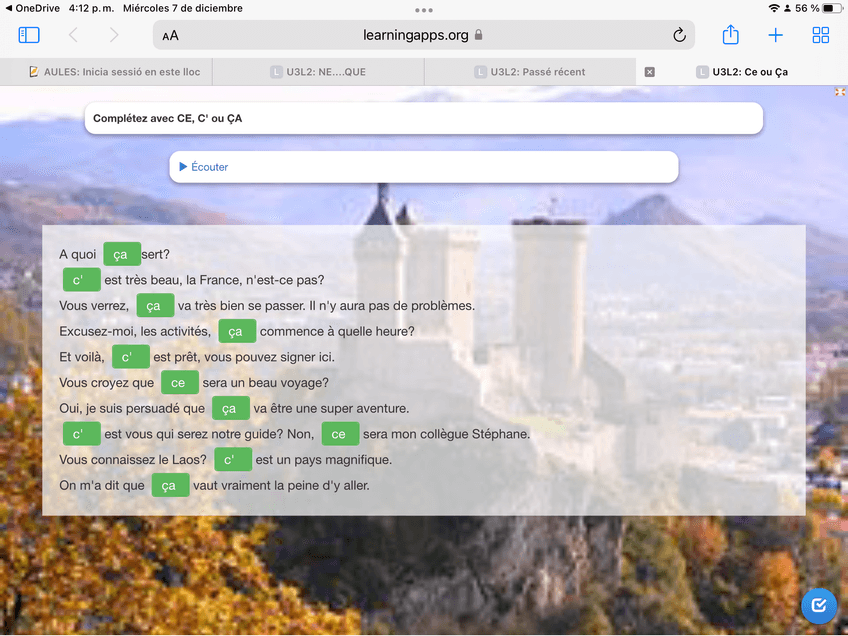The height and width of the screenshot is (636, 848).
Task: Open the share sheet icon
Action: 730,35
